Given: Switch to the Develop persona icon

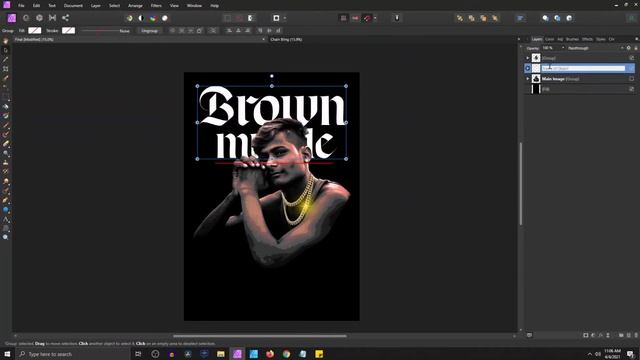Looking at the screenshot, I should [39, 18].
